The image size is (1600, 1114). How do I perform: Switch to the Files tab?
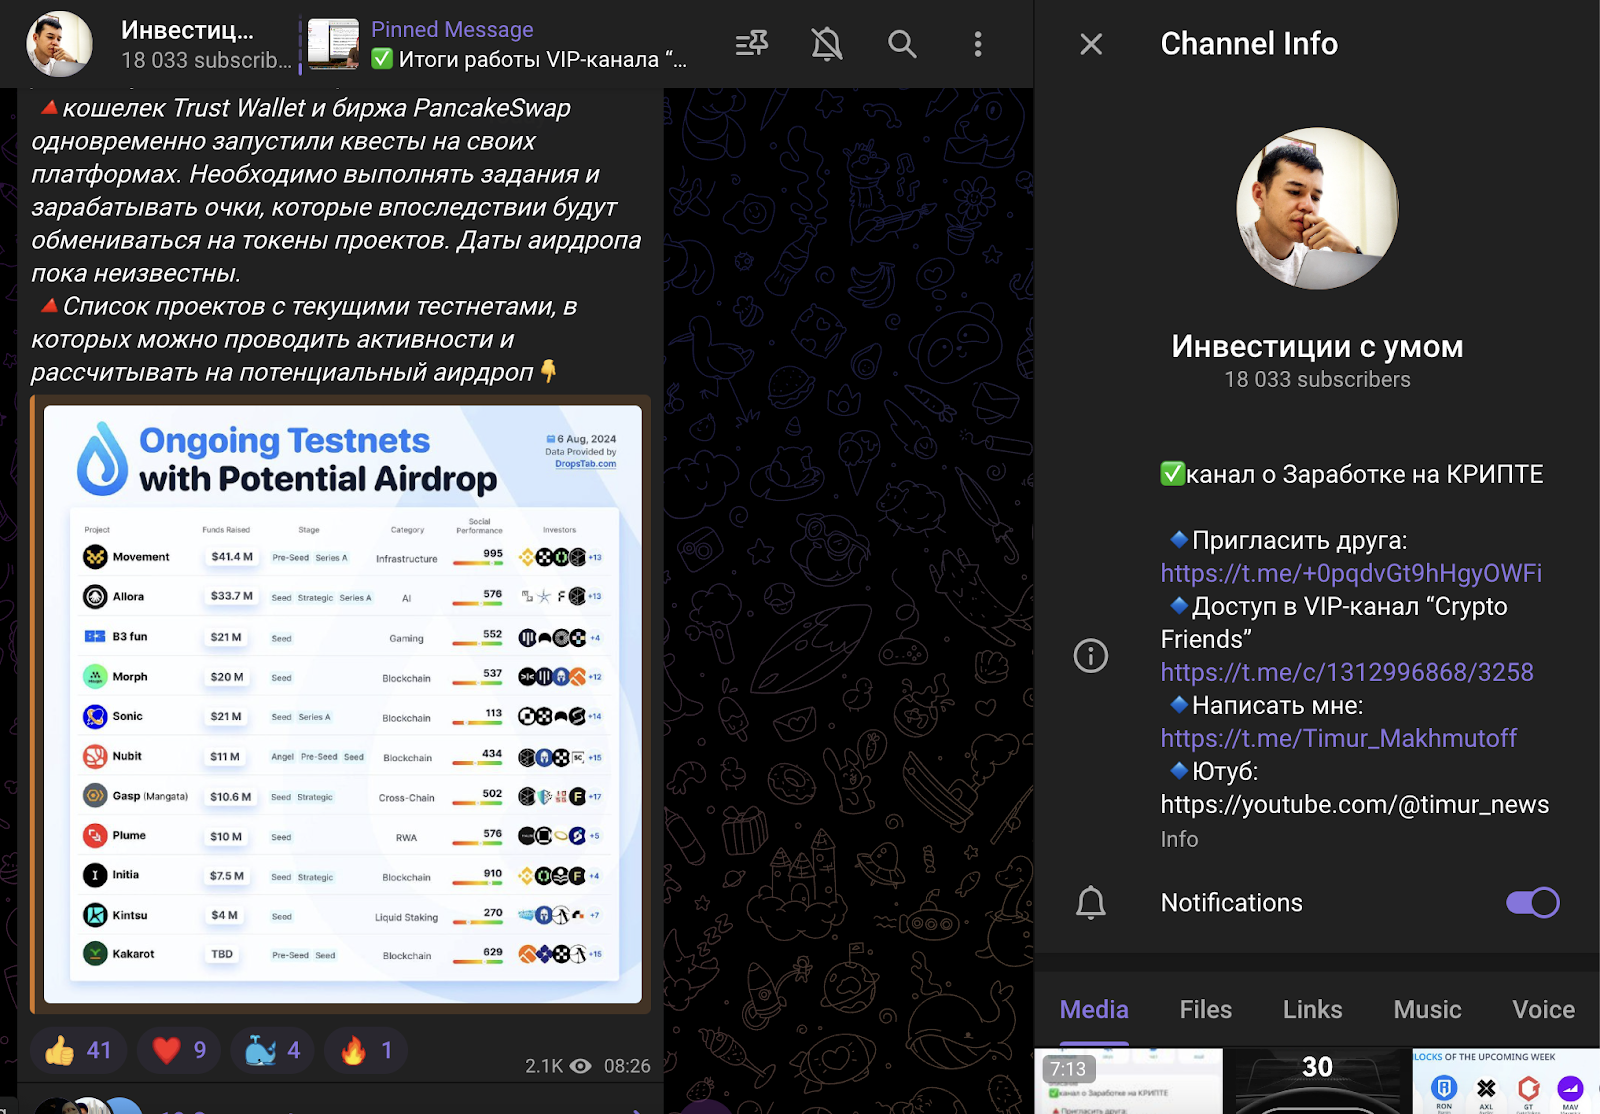point(1206,1010)
